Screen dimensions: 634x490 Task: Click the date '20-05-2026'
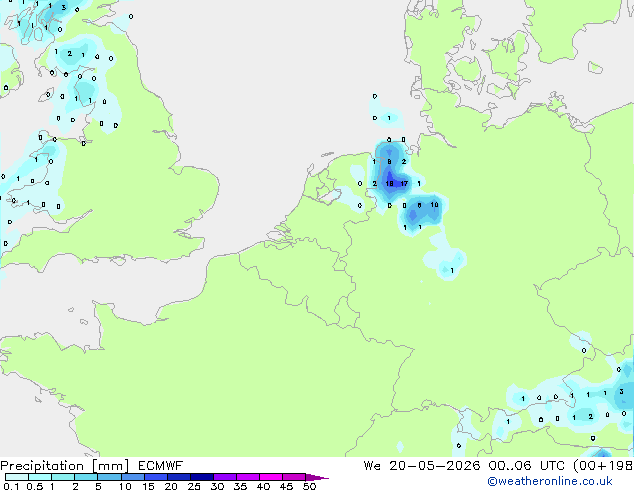coord(435,466)
